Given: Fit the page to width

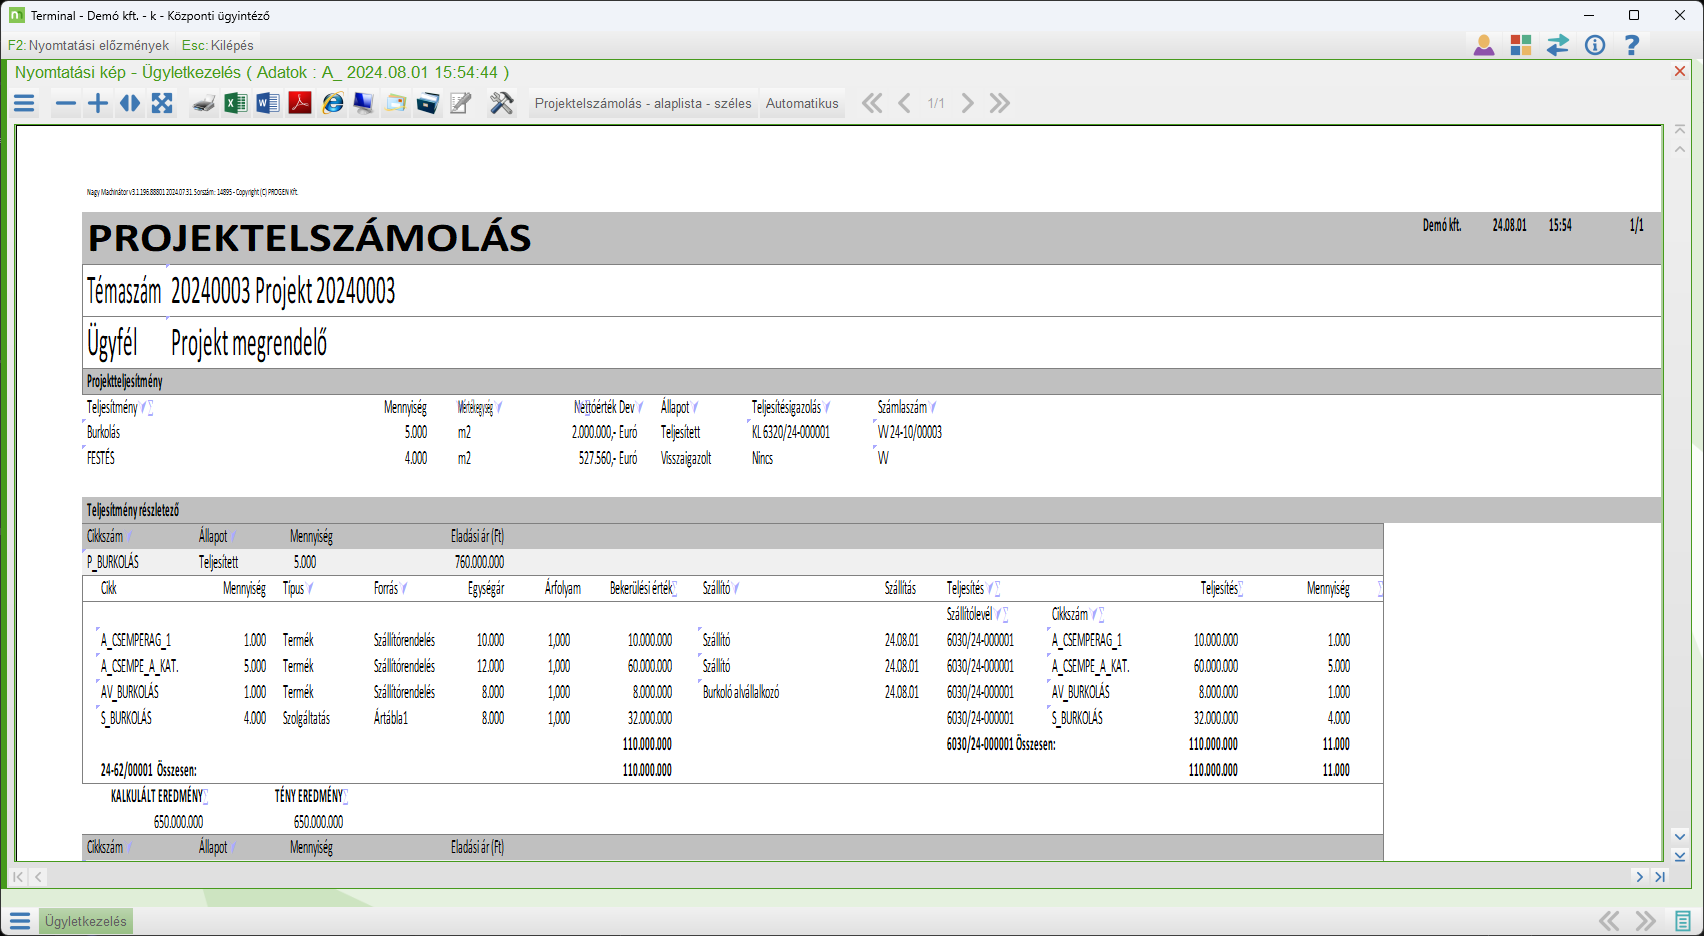Looking at the screenshot, I should pyautogui.click(x=130, y=103).
